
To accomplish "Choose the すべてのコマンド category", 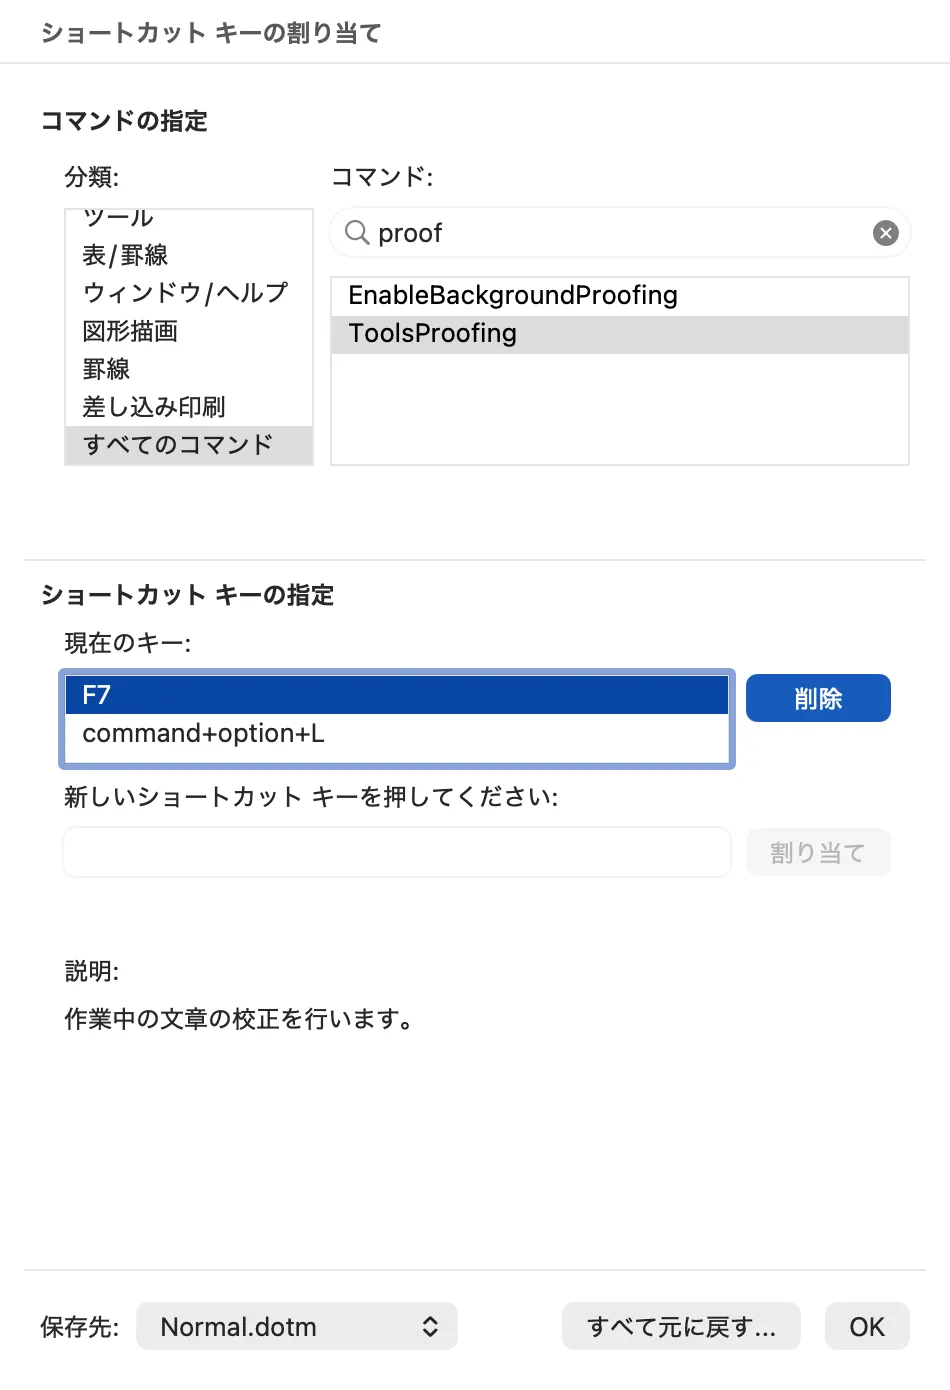I will (x=175, y=445).
